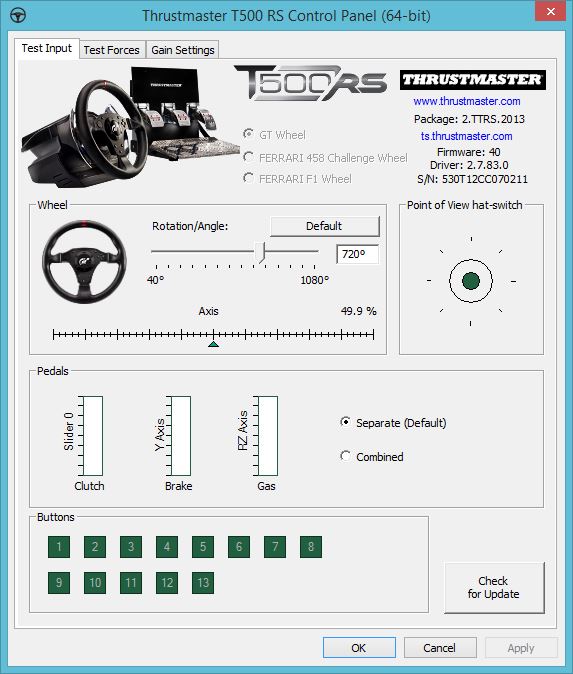Click button indicator 13
The width and height of the screenshot is (573, 674).
[x=203, y=583]
